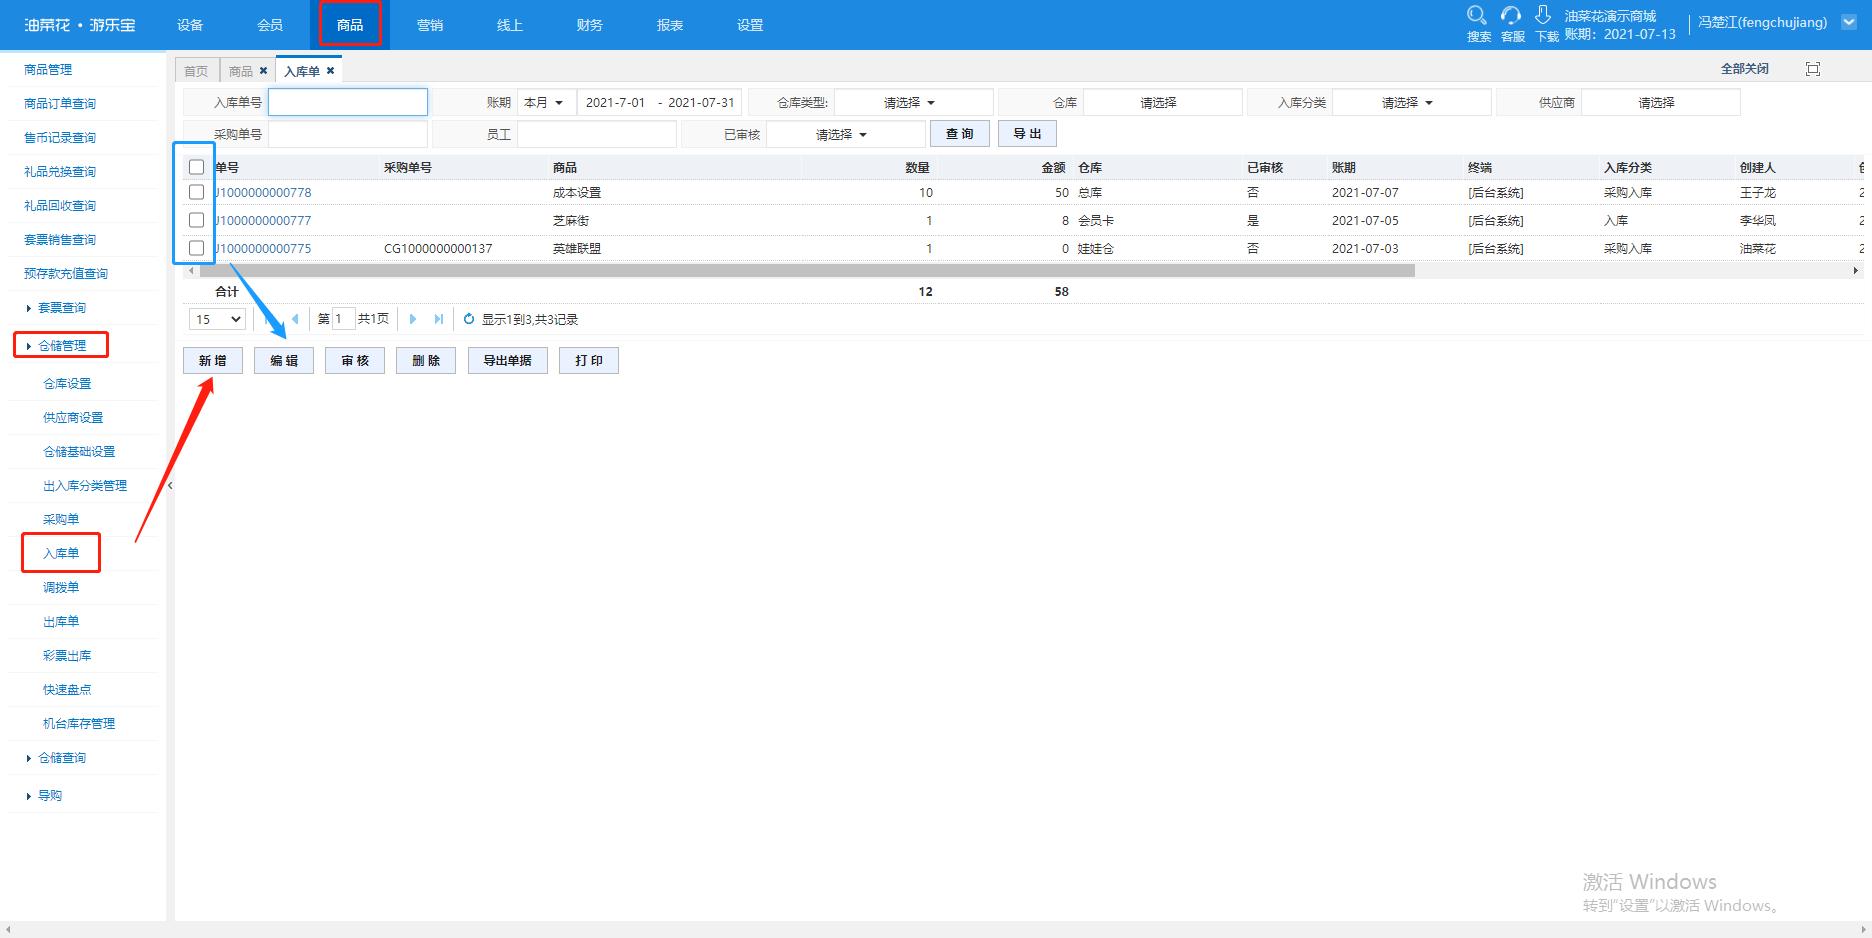Go to previous page arrow
This screenshot has width=1872, height=938.
[x=295, y=319]
